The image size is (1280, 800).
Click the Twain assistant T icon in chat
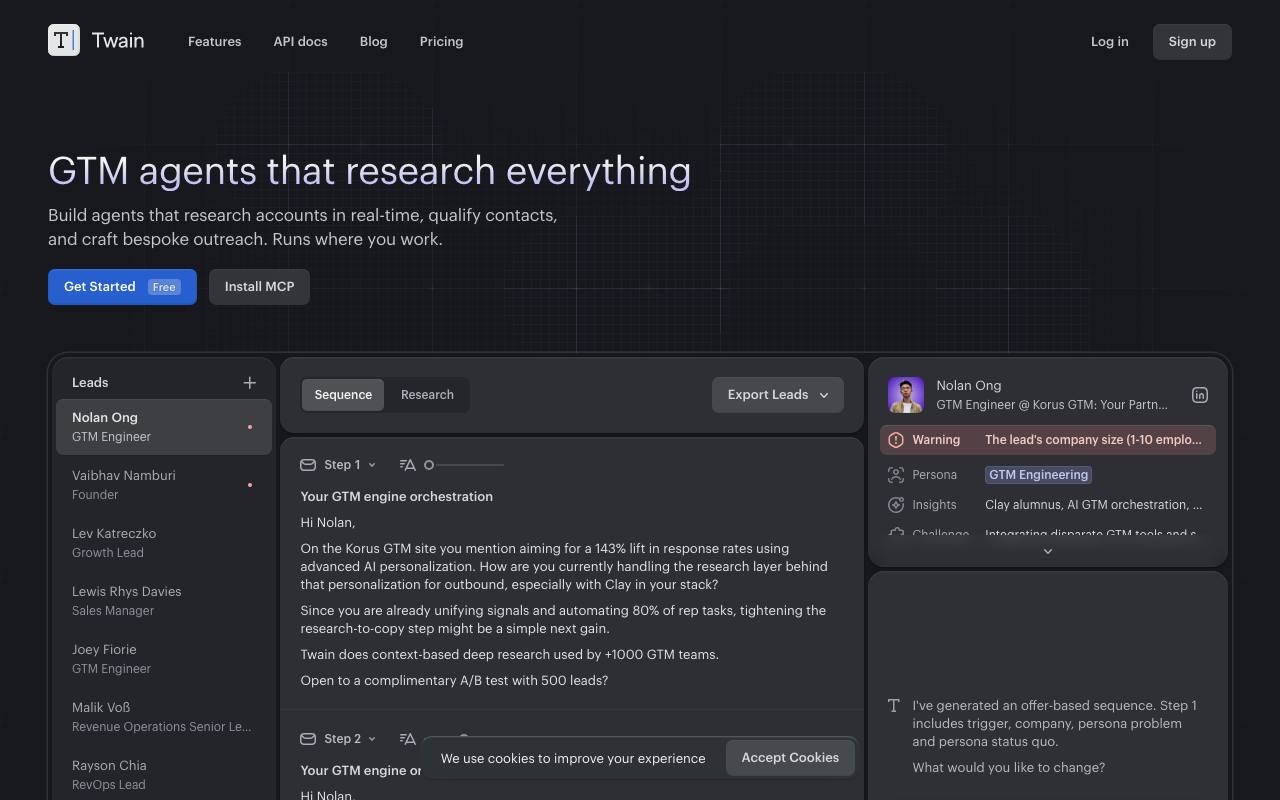[894, 705]
